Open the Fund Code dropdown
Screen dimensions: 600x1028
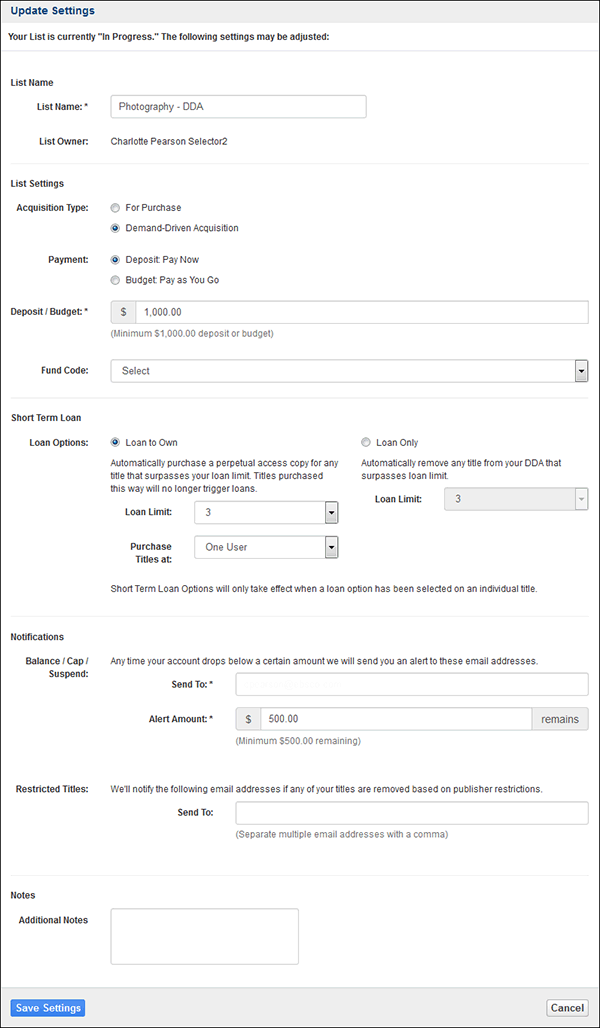(x=350, y=370)
